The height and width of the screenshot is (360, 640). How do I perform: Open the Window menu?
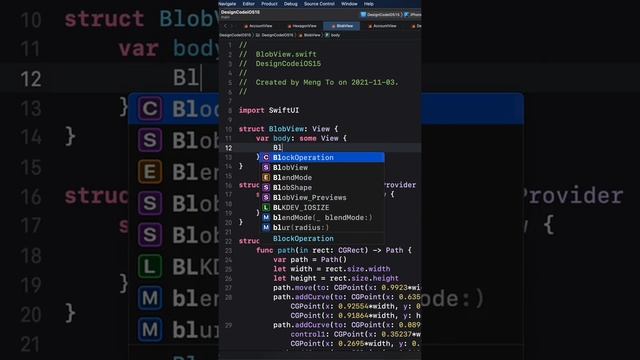[349, 4]
